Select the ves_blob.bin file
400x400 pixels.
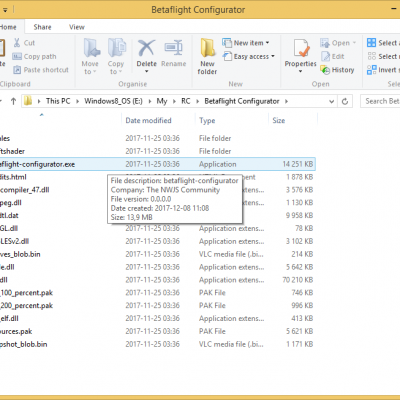[x=20, y=254]
